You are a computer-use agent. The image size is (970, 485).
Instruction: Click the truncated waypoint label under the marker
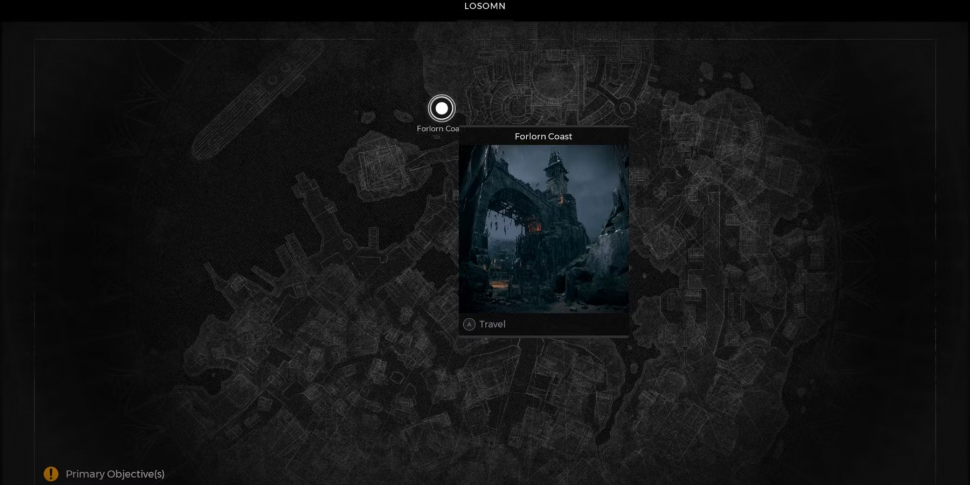click(x=438, y=129)
